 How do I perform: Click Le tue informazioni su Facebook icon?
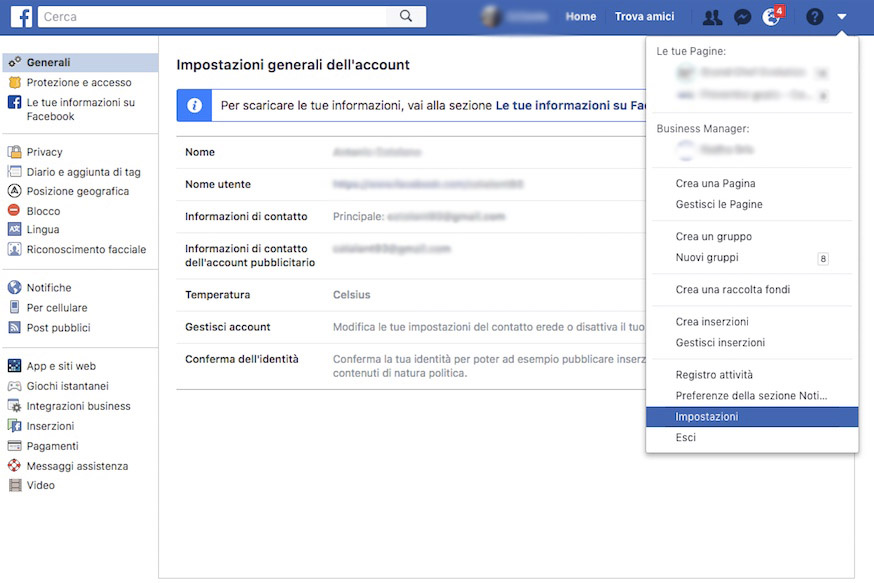click(x=15, y=103)
